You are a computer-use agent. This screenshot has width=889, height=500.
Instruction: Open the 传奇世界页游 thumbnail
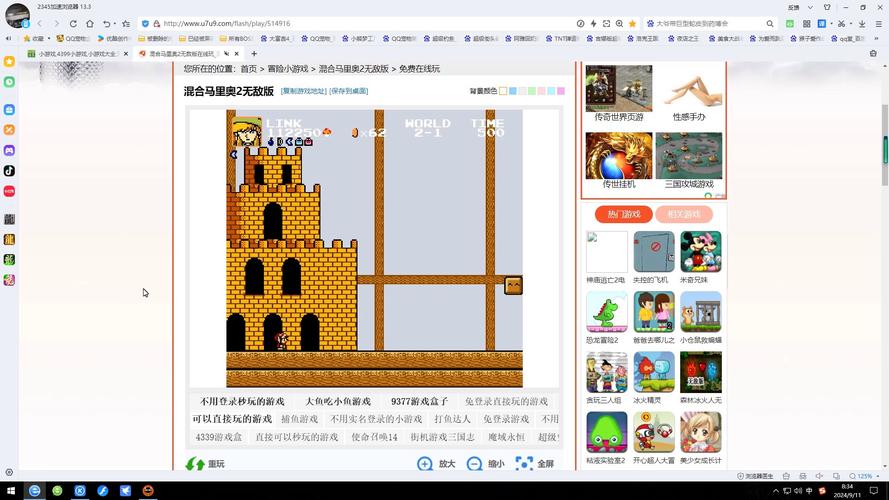point(619,88)
